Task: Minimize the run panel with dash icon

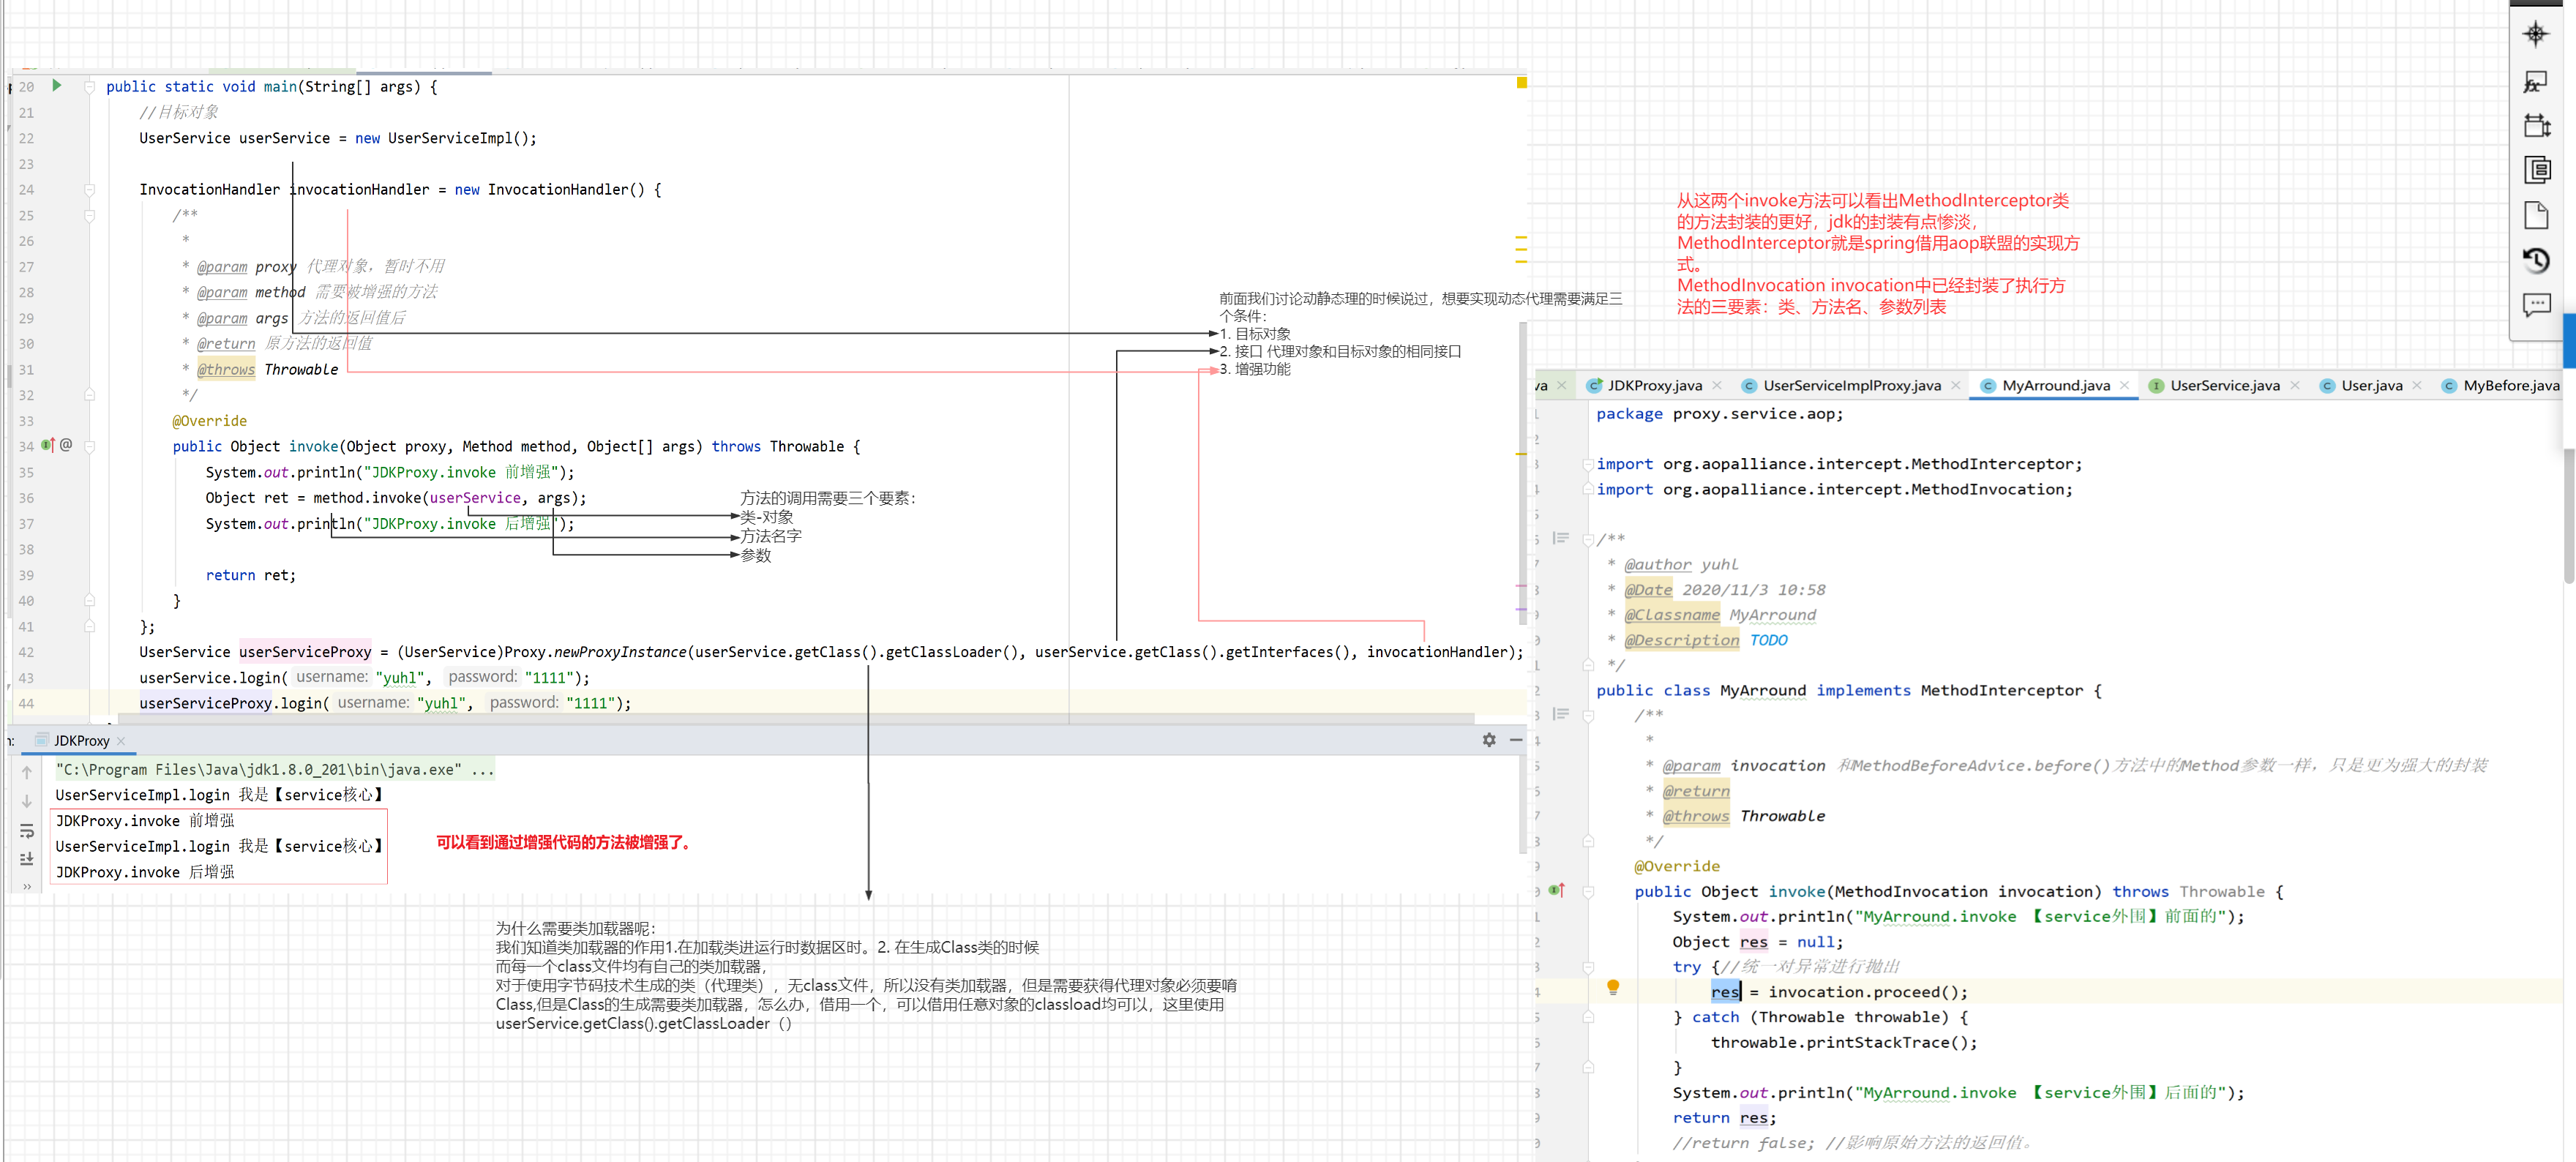Action: pos(1516,740)
